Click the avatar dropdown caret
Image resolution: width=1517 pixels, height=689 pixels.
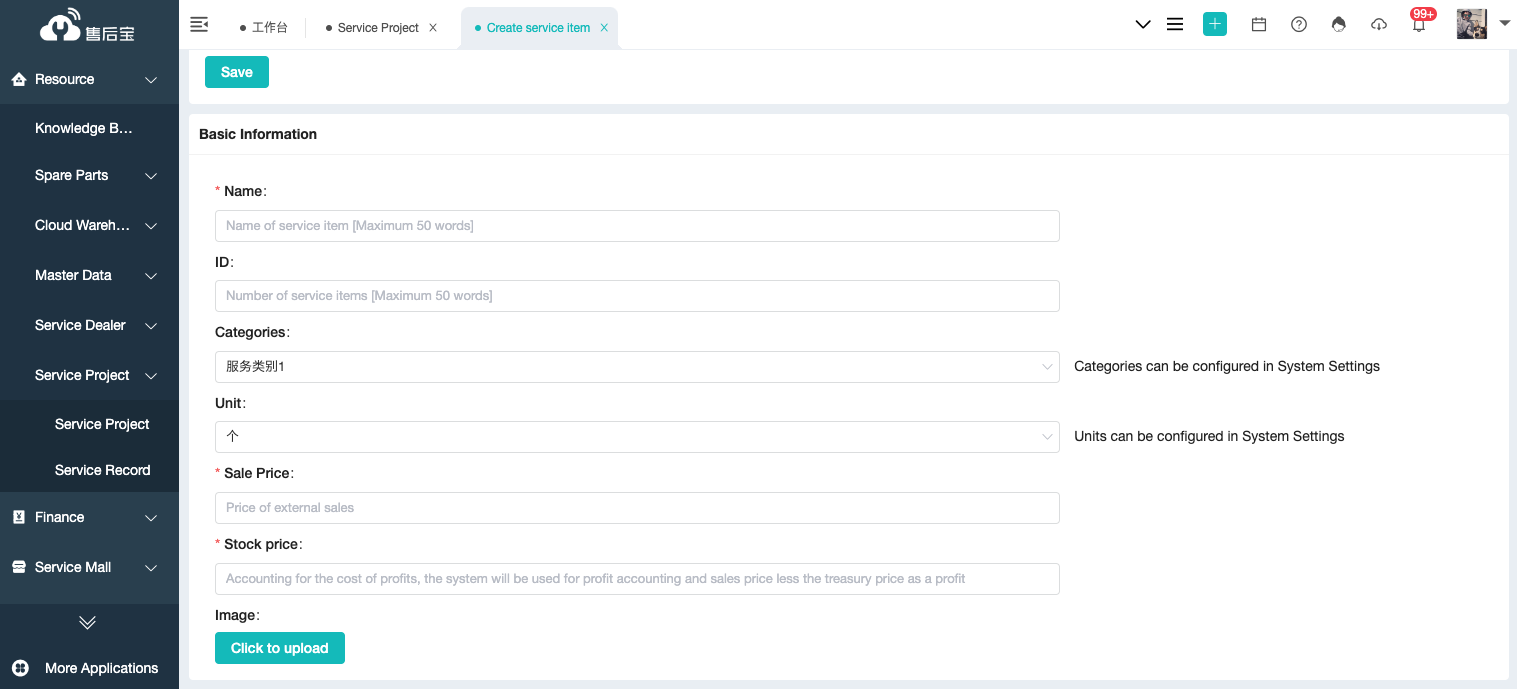click(1504, 22)
